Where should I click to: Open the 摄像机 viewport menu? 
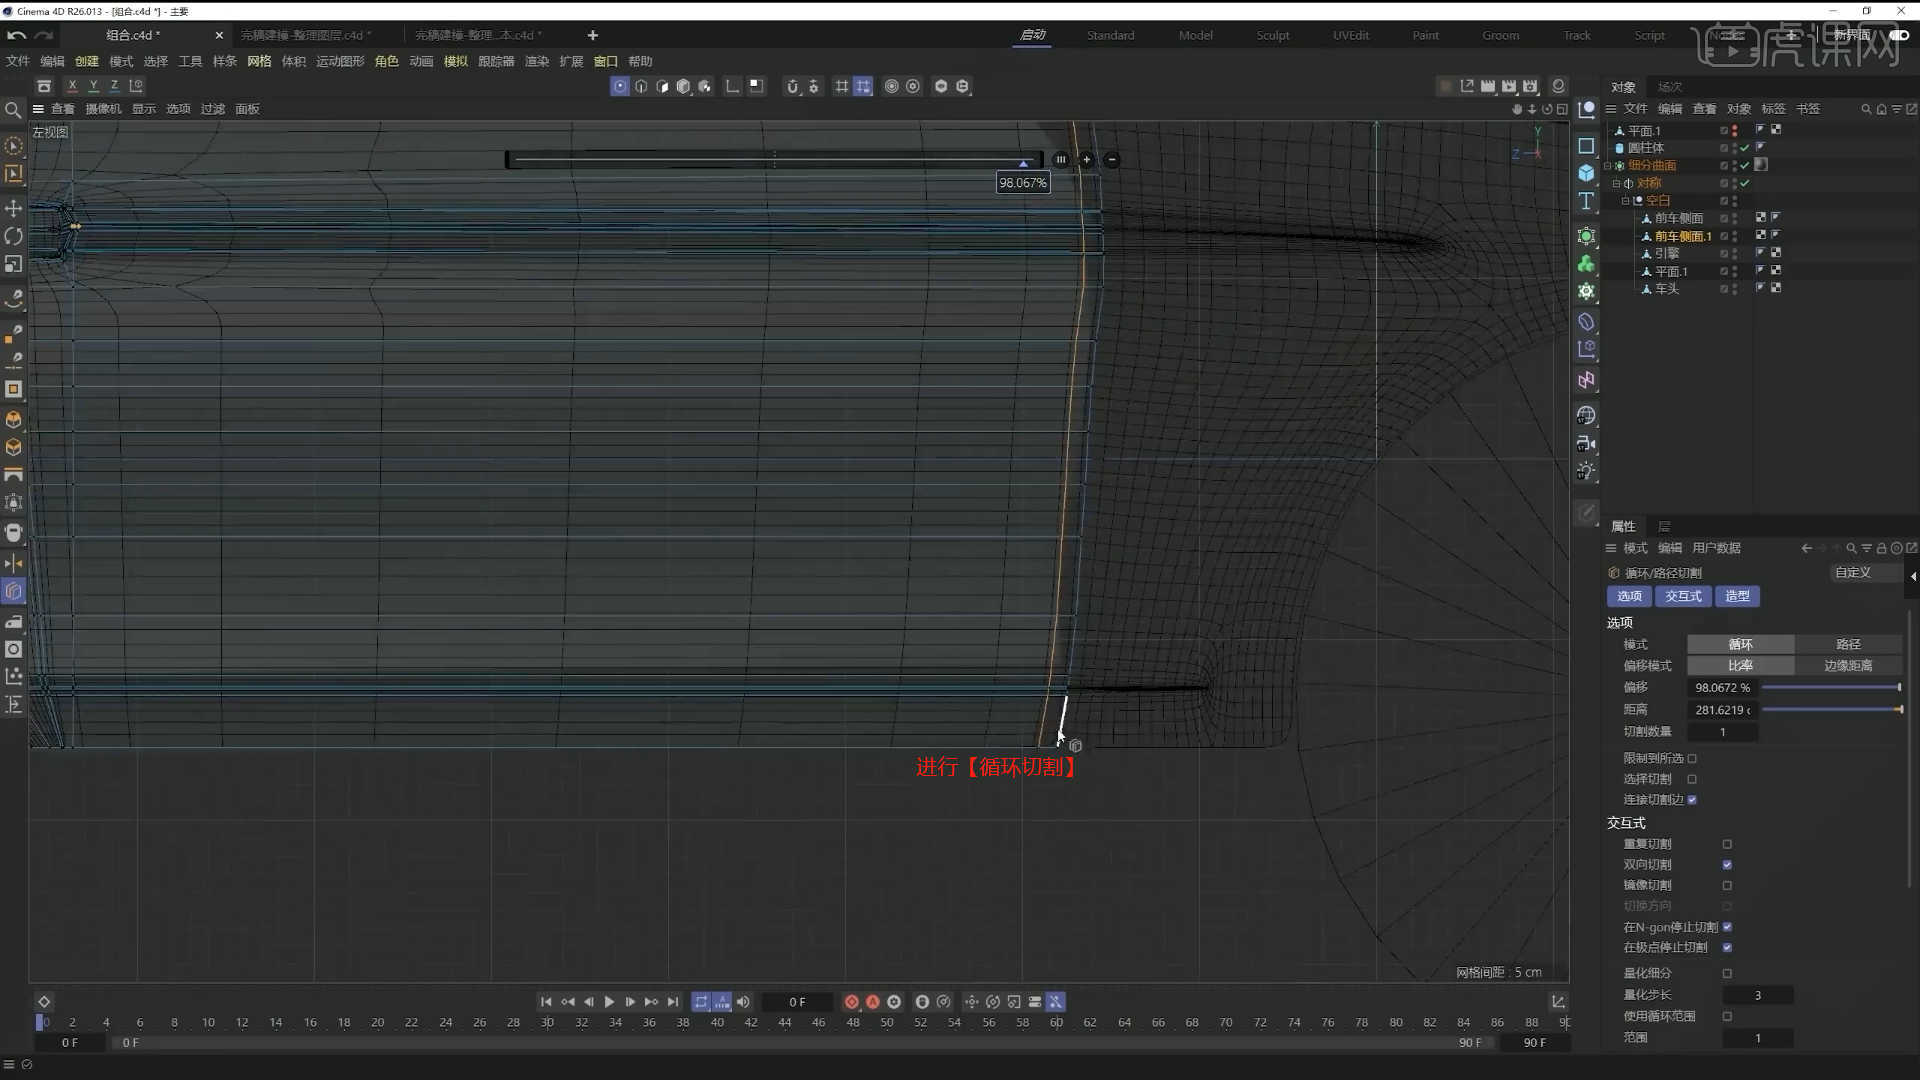[103, 109]
